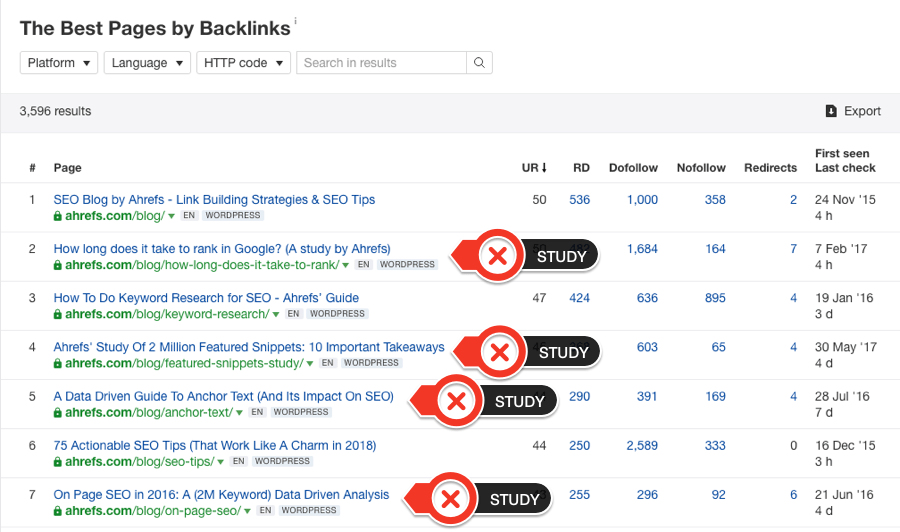Click the Dofollow value 2,589
This screenshot has width=900, height=532.
642,445
